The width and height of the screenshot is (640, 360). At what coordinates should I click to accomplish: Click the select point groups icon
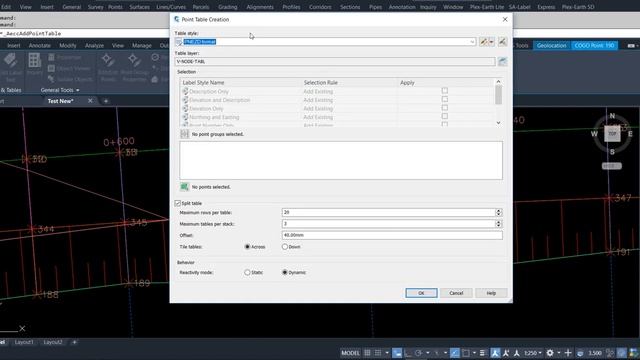coord(184,134)
